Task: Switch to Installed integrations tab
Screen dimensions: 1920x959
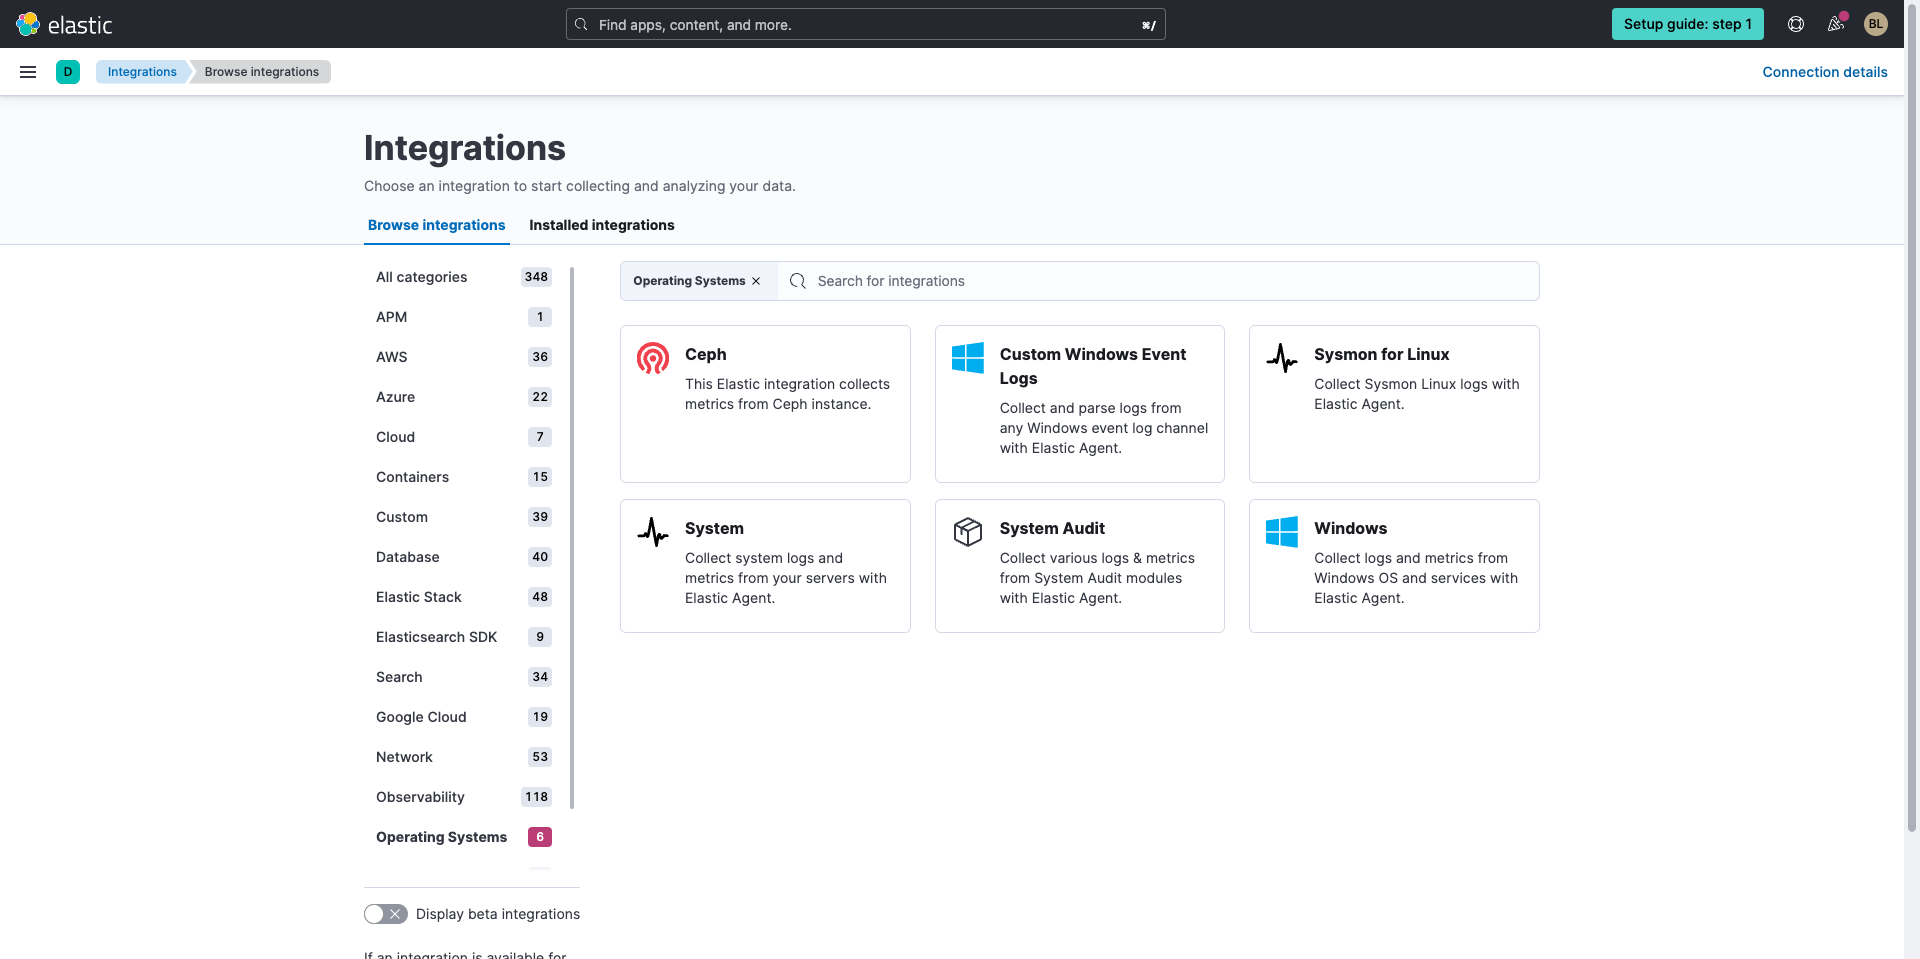Action: (602, 225)
